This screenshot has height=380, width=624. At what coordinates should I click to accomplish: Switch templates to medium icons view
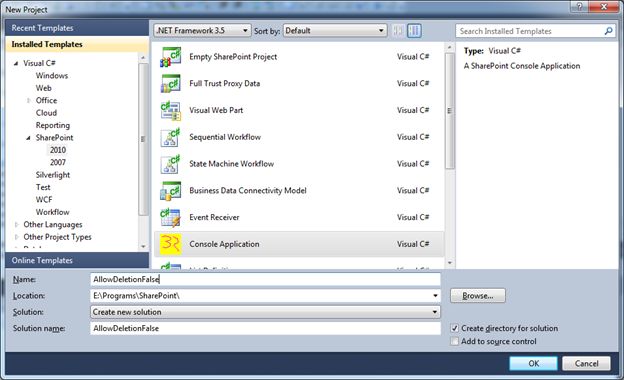414,31
